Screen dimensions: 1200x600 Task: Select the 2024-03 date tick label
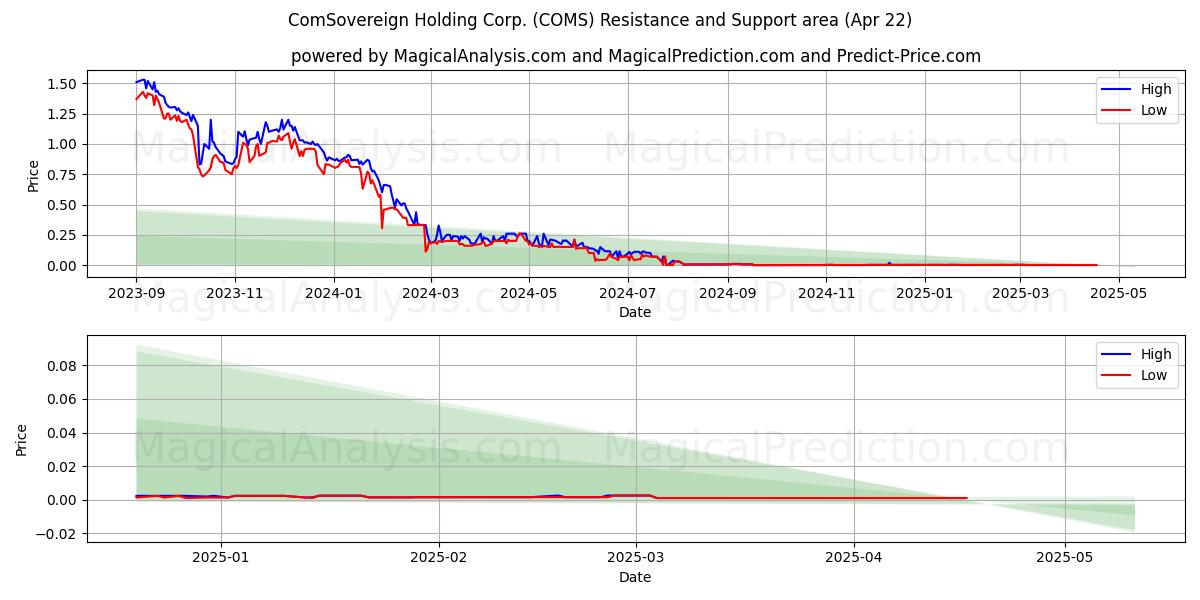coord(430,294)
